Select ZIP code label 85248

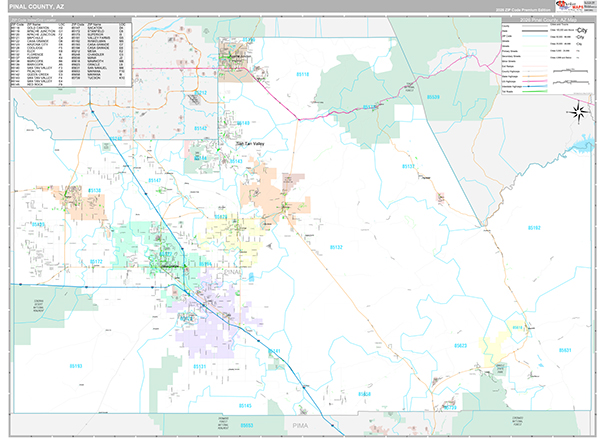tap(116, 138)
